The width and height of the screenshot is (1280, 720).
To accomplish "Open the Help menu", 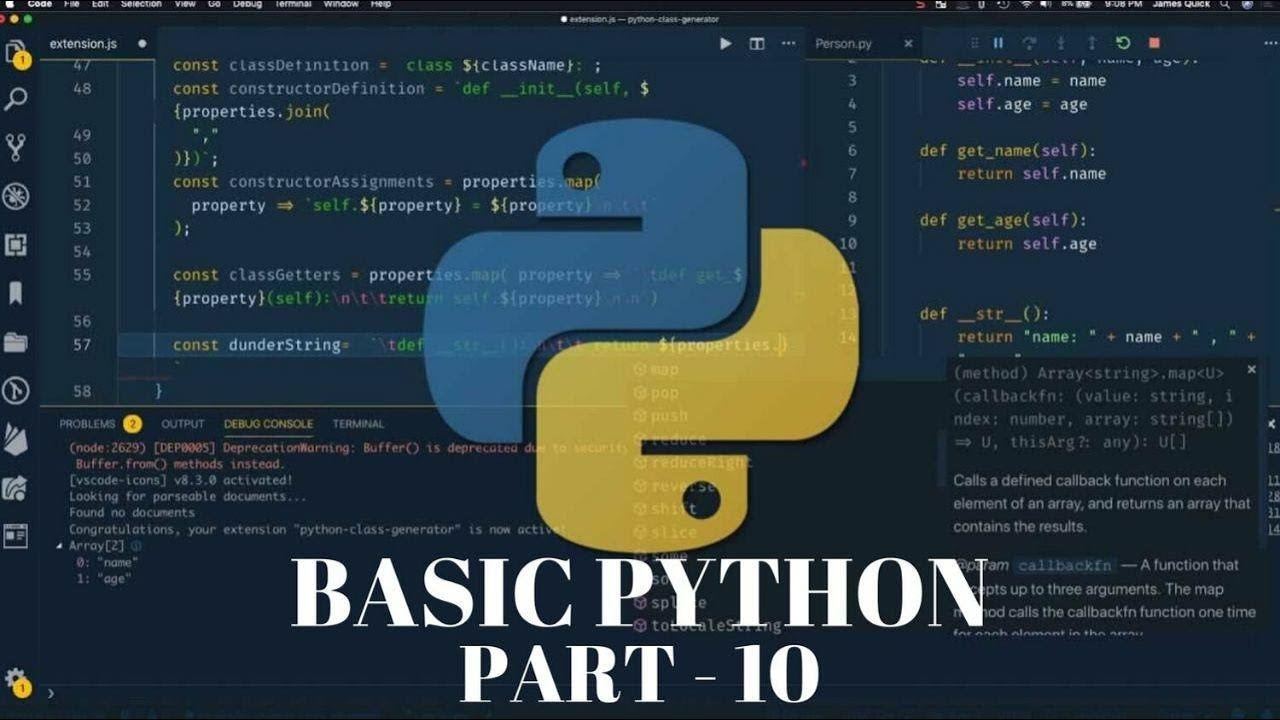I will 381,4.
